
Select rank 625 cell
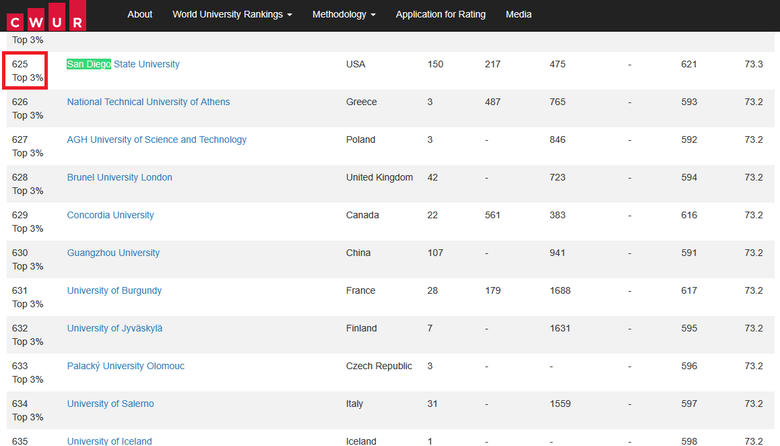coord(27,71)
